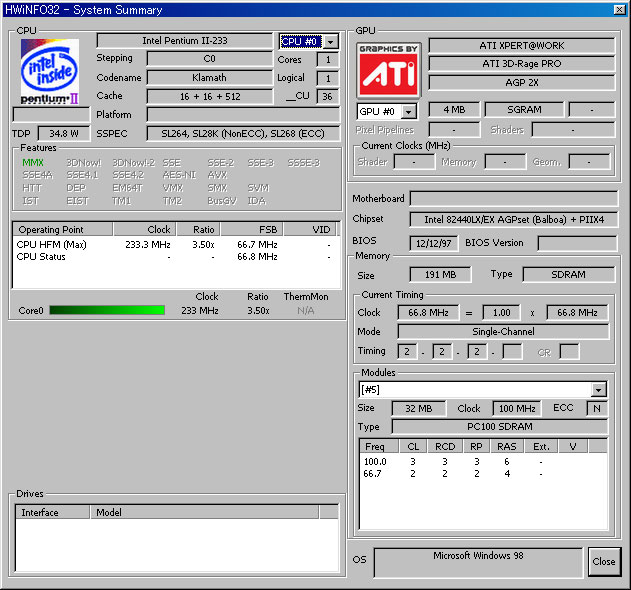Click the empty Motherboard field

(513, 198)
